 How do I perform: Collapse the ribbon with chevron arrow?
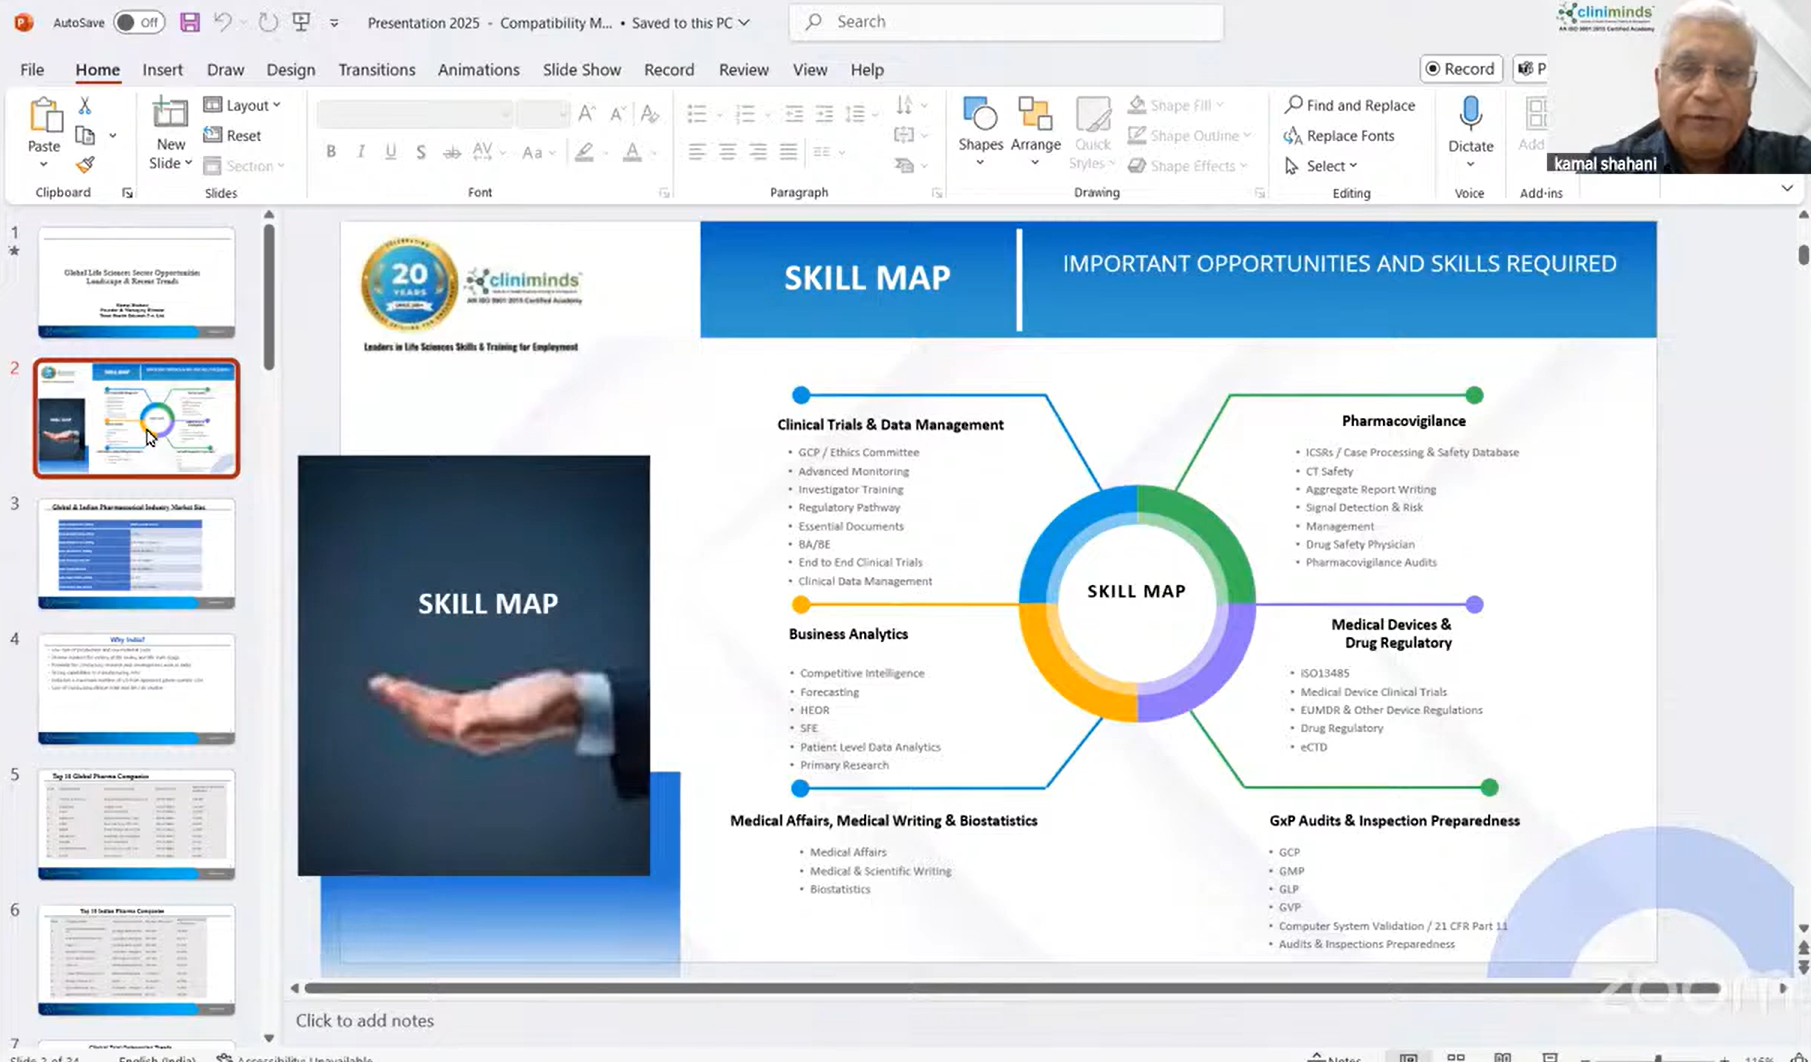coord(1787,188)
